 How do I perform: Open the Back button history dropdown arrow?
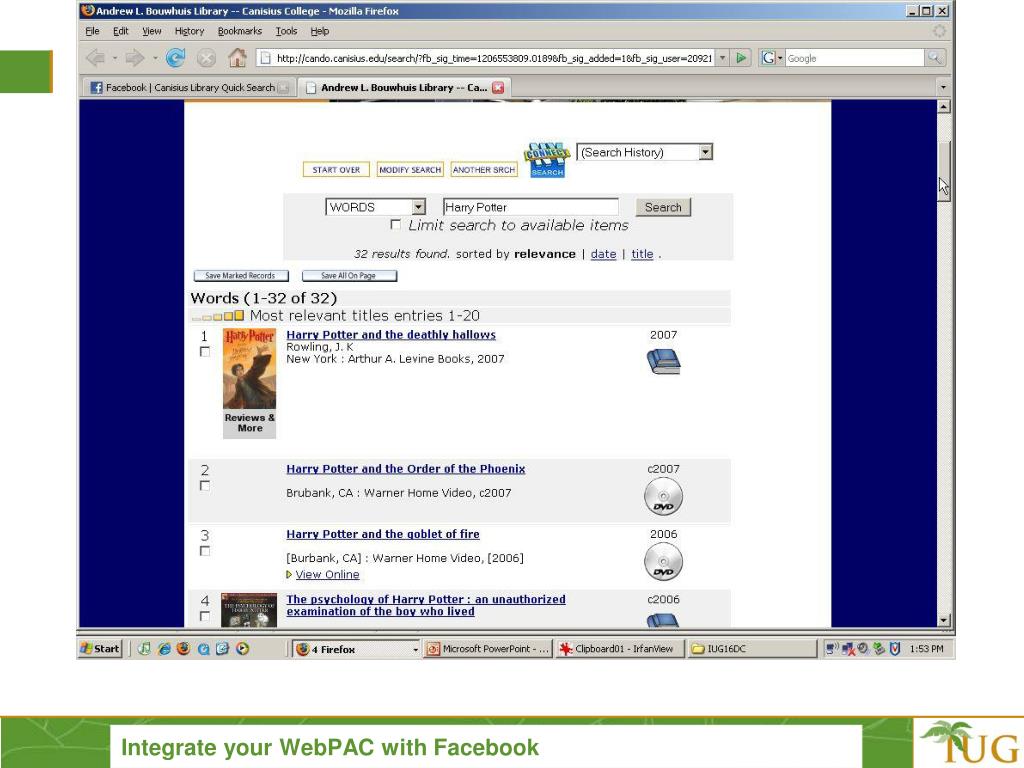(115, 58)
